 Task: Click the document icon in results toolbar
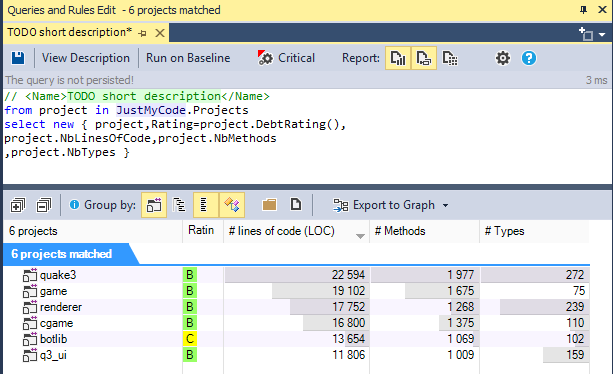[x=296, y=204]
